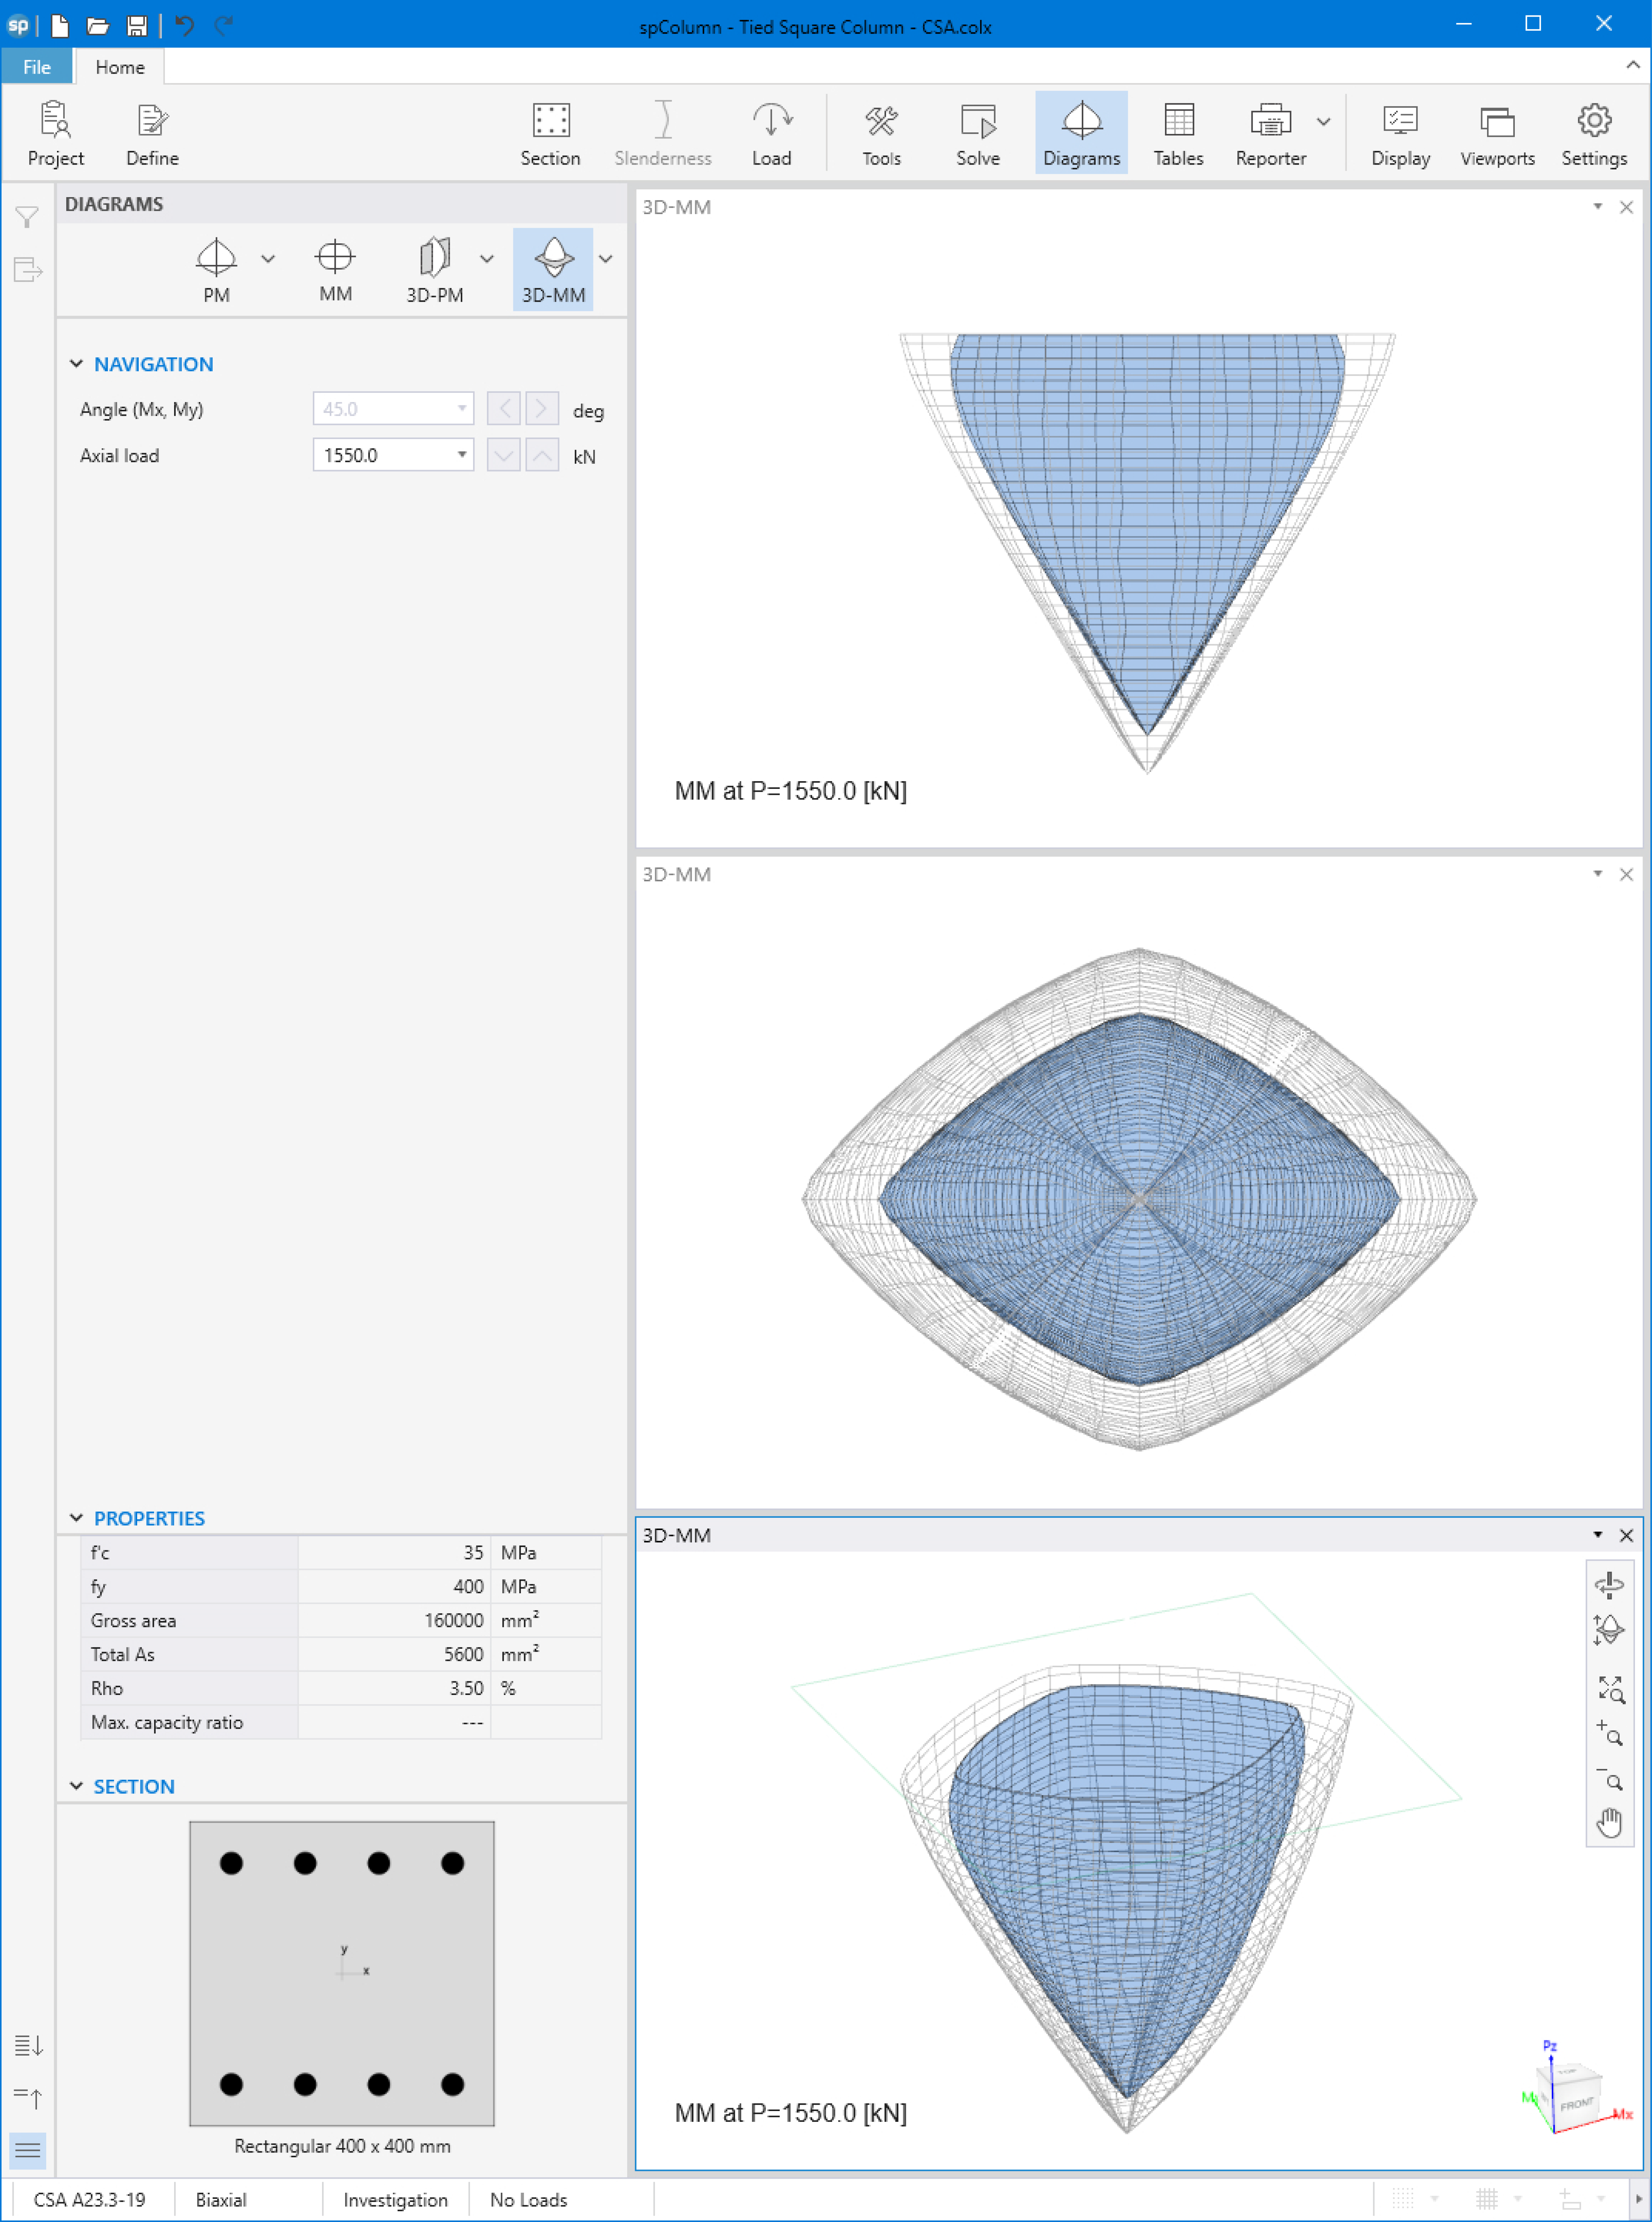Expand the PM diagram options arrow

click(268, 258)
